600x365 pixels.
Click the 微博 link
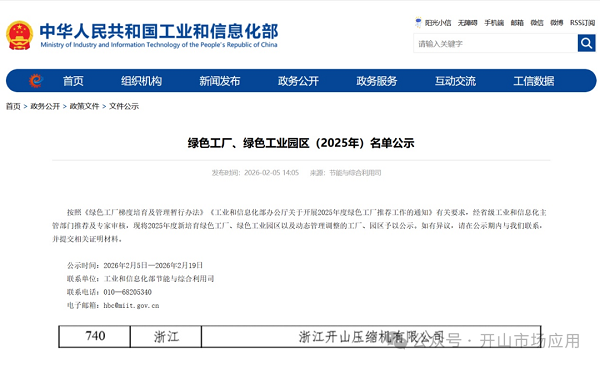(557, 23)
